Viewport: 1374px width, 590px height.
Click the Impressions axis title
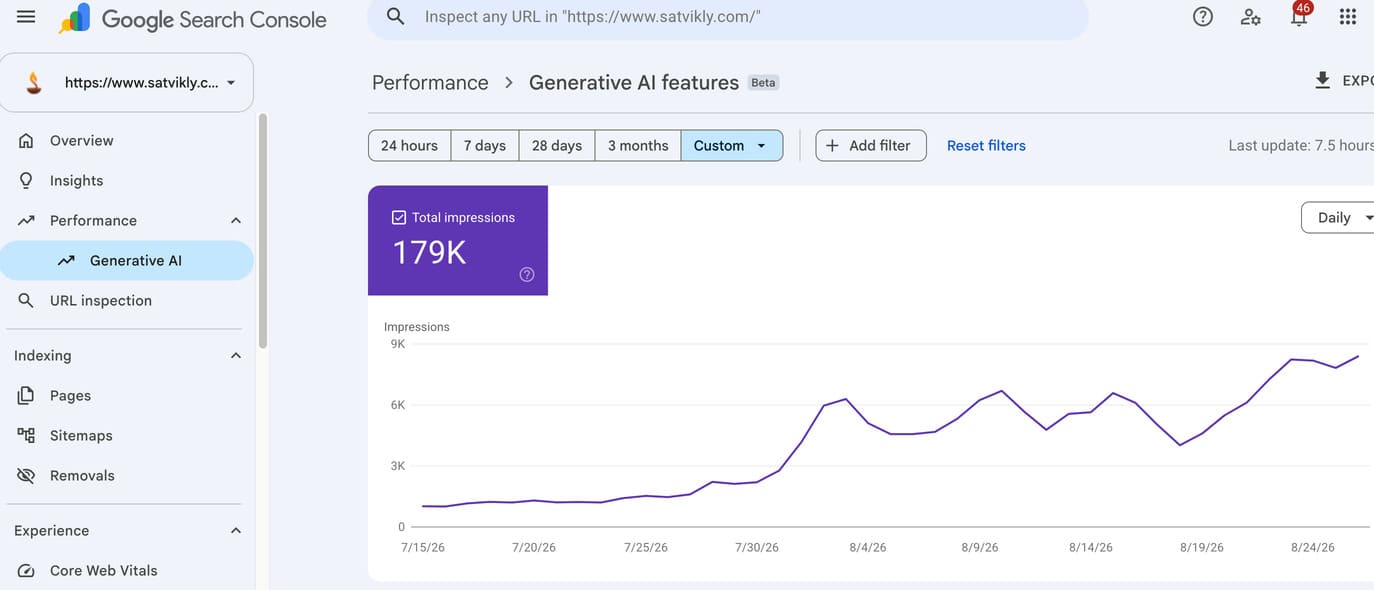coord(417,327)
